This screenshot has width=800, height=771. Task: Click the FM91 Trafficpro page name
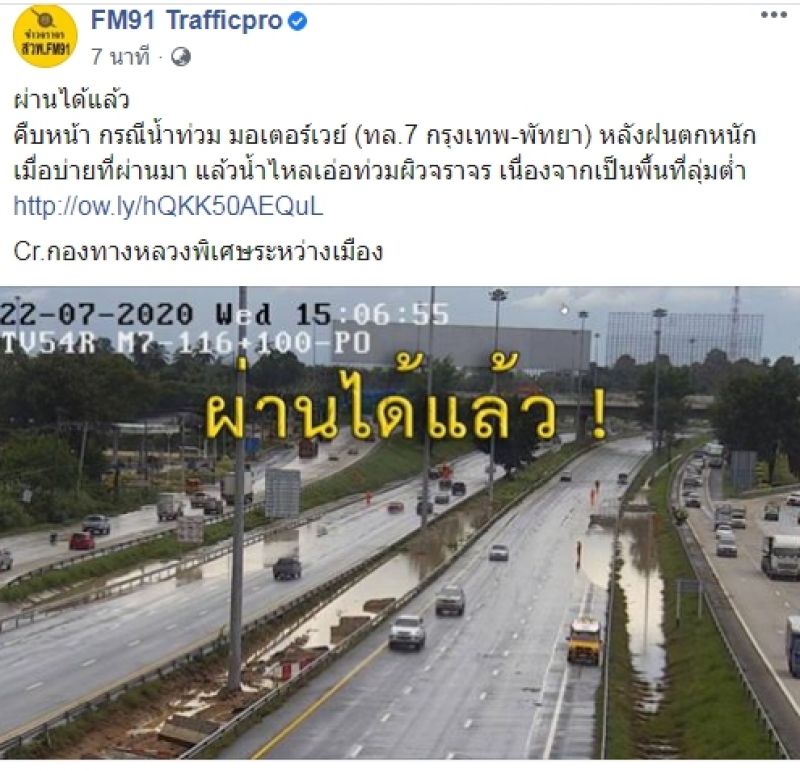[186, 21]
